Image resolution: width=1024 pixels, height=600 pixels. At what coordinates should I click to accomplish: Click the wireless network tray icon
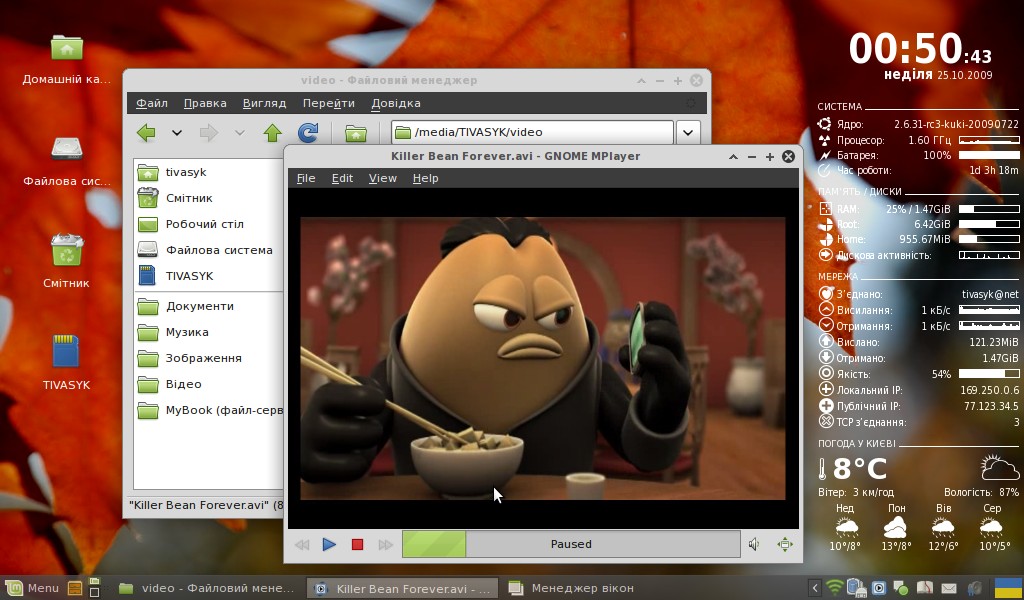[834, 588]
